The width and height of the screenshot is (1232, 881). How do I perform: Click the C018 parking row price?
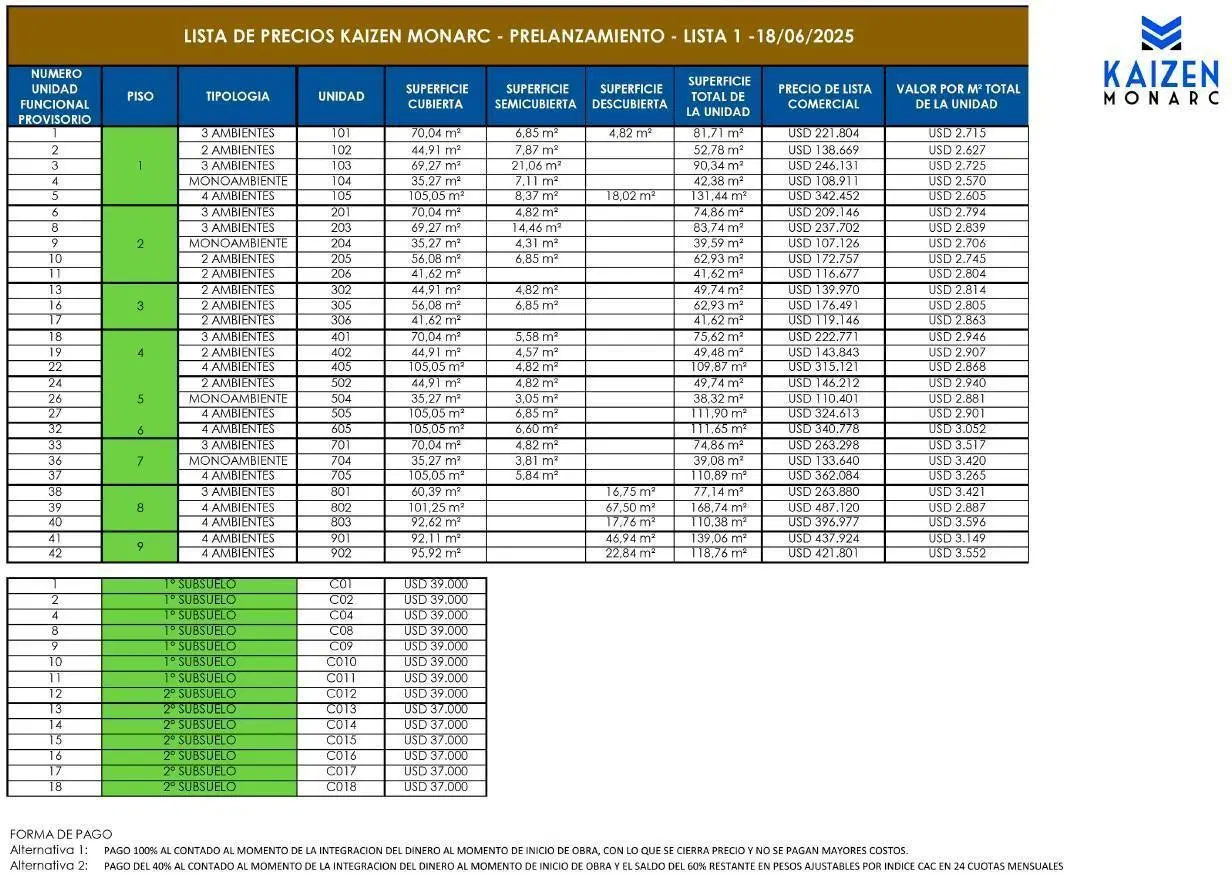pyautogui.click(x=436, y=787)
